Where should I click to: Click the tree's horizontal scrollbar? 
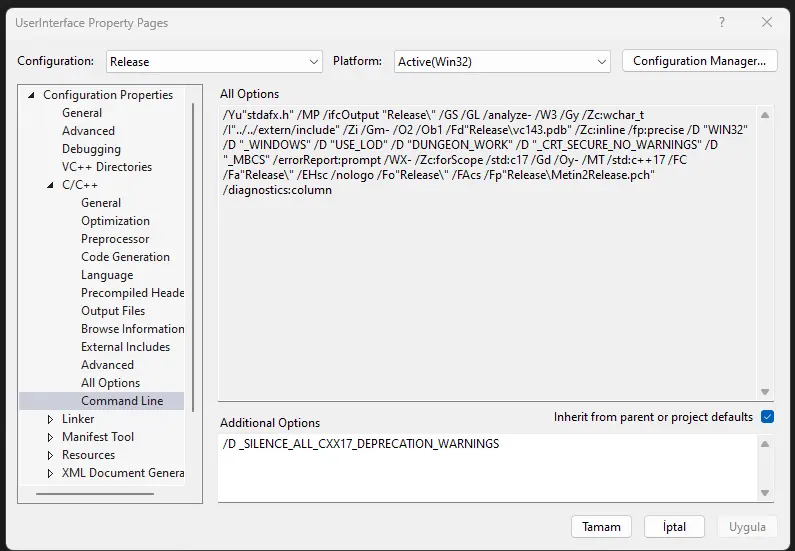pos(95,494)
